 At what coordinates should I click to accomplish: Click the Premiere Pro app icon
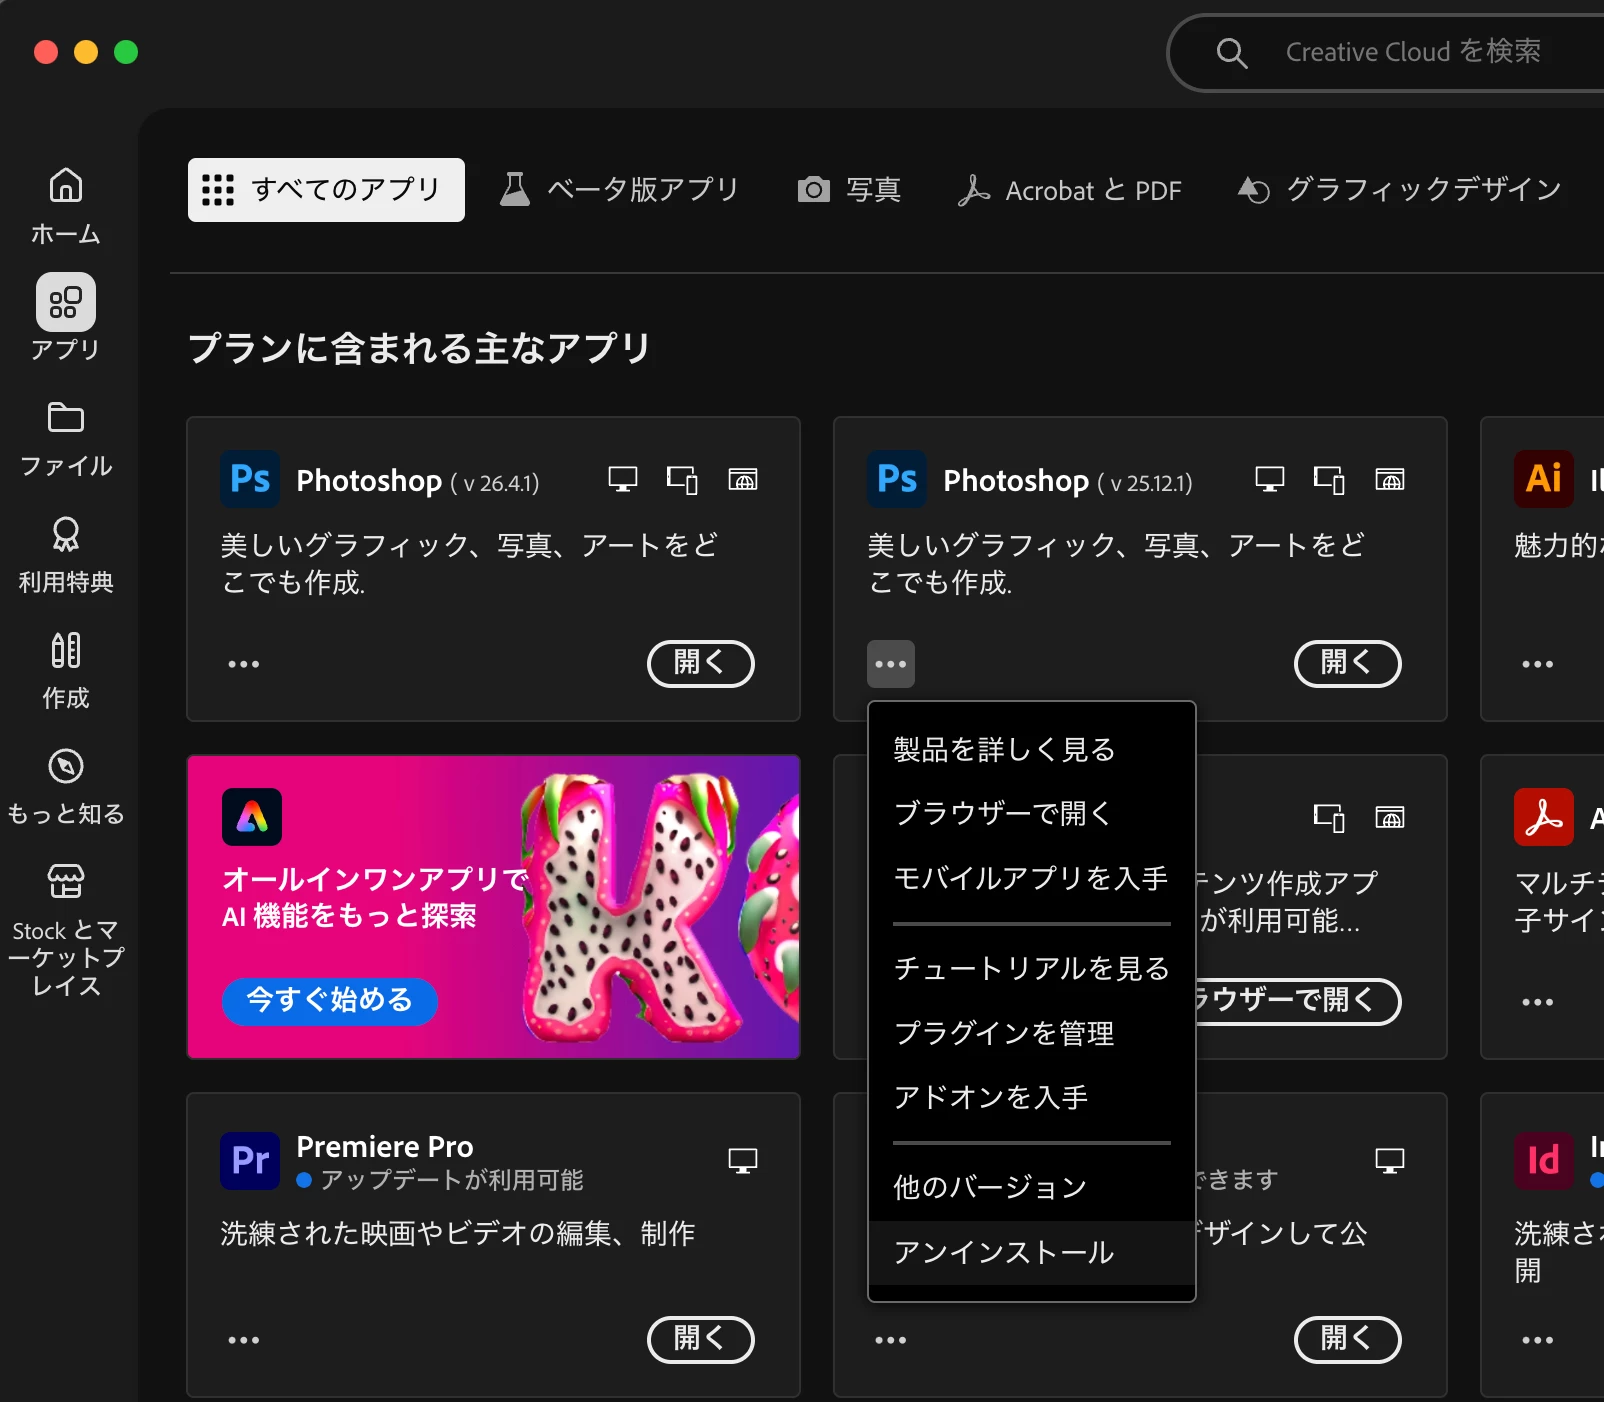point(250,1160)
